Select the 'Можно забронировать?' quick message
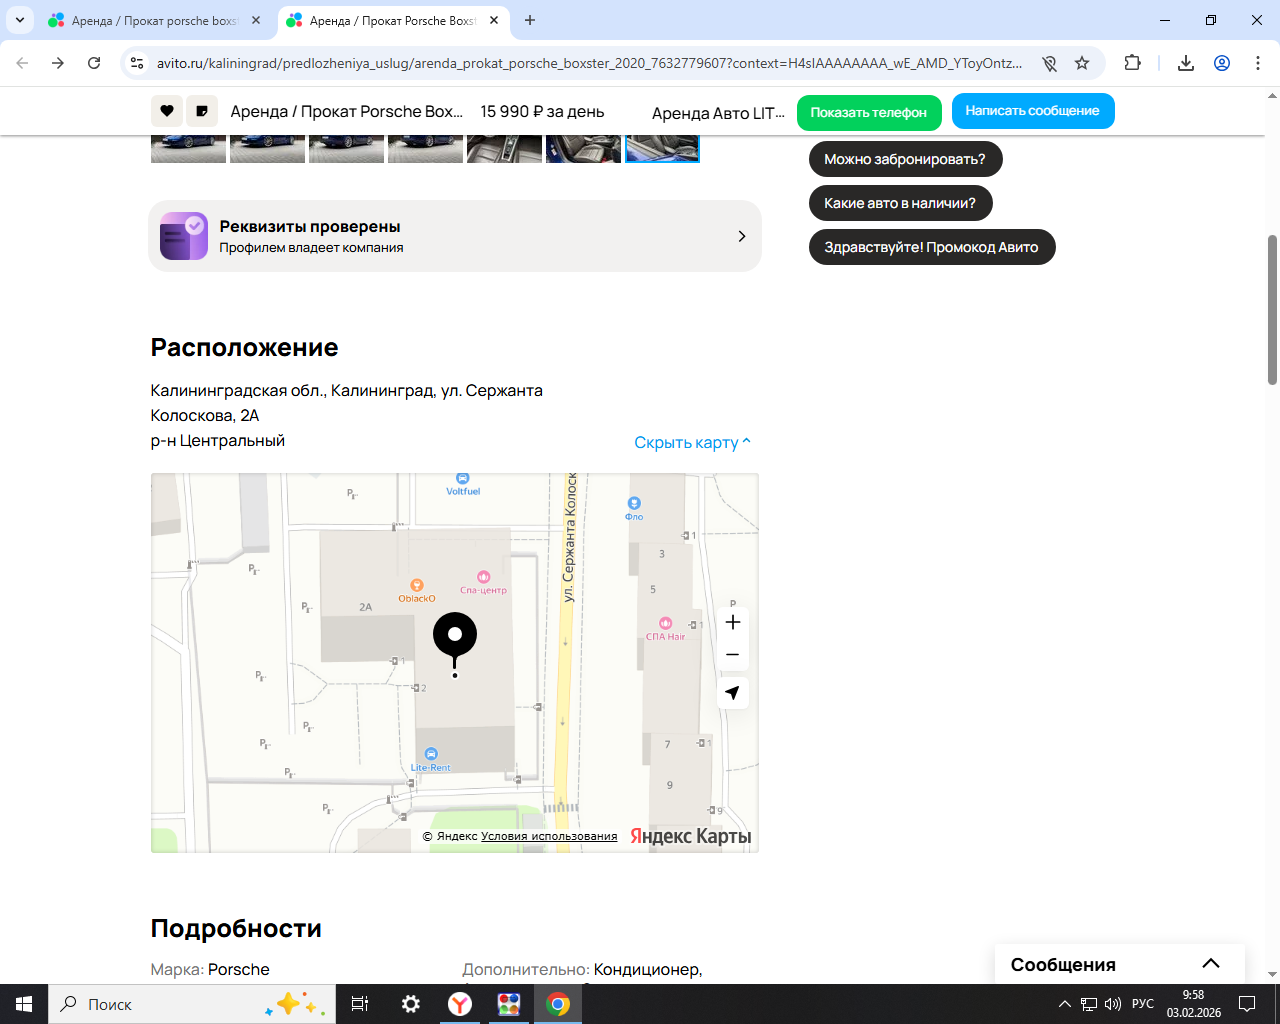The image size is (1280, 1024). 905,159
